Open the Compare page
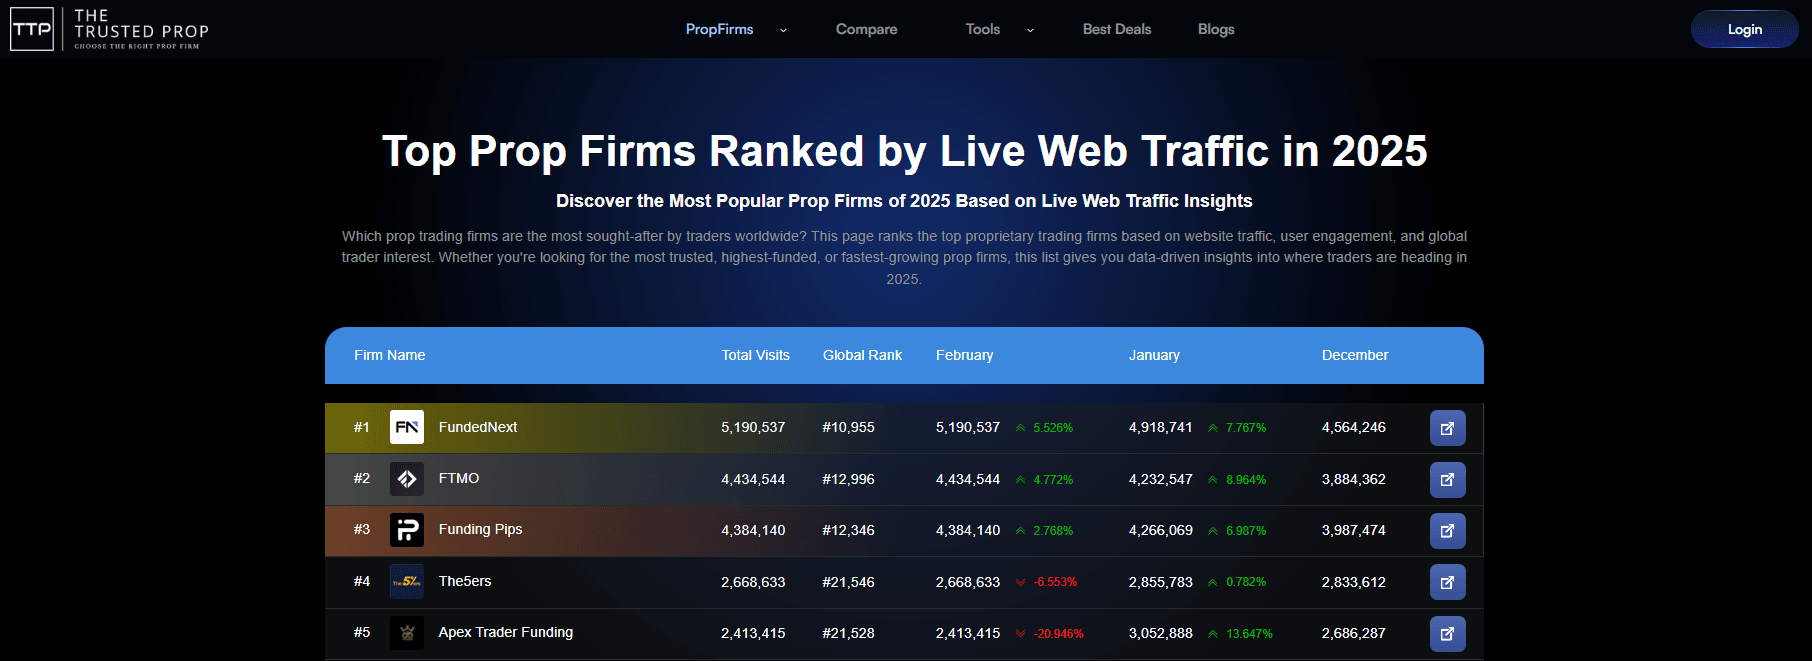This screenshot has width=1812, height=661. pos(866,29)
